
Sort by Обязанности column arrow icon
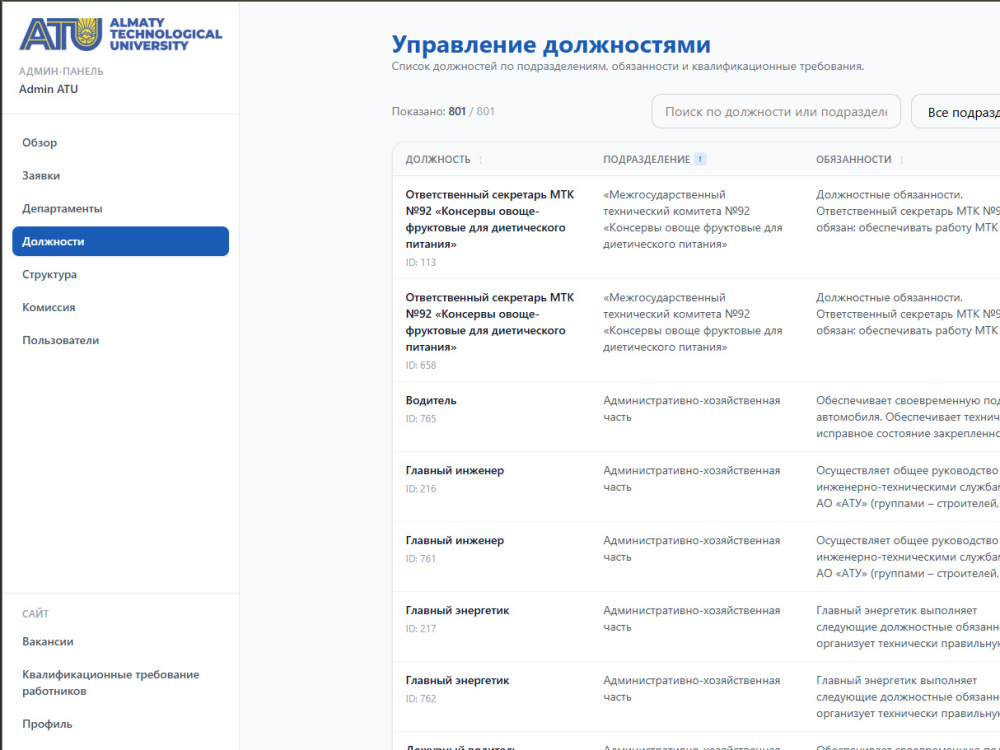(902, 160)
